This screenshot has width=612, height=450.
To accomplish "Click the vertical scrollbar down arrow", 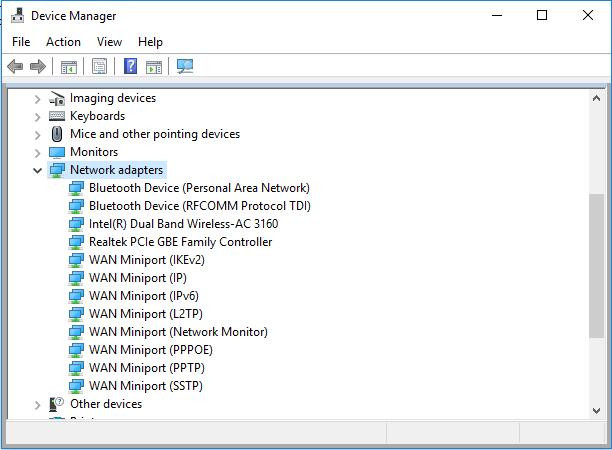I will click(x=597, y=409).
